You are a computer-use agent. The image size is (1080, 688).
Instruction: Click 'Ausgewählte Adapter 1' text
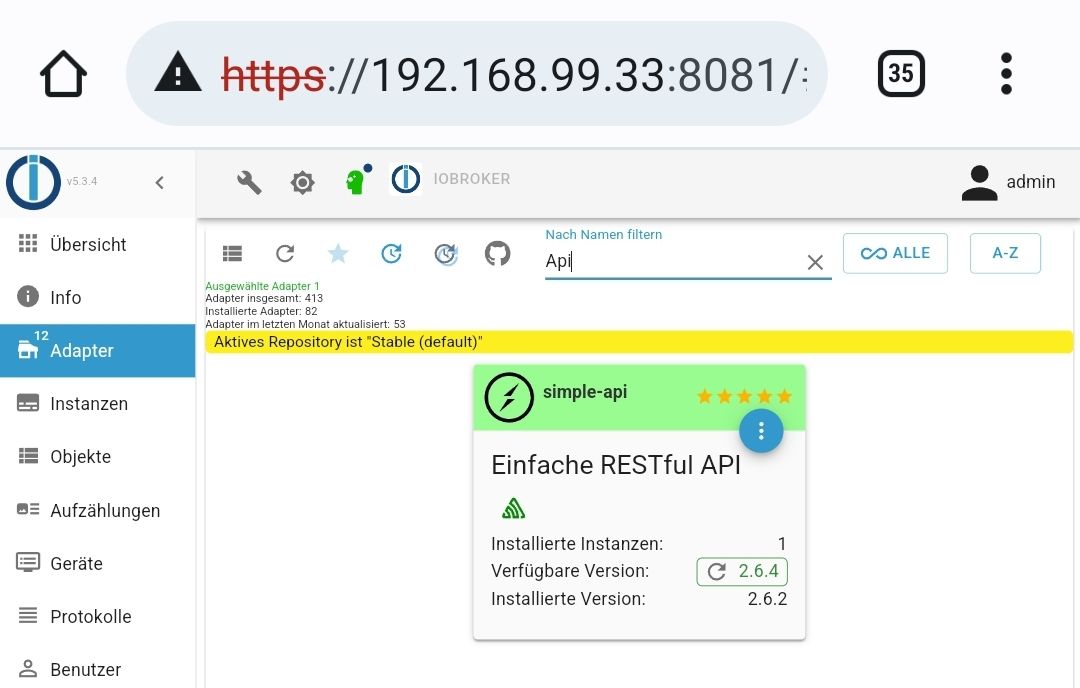point(262,286)
